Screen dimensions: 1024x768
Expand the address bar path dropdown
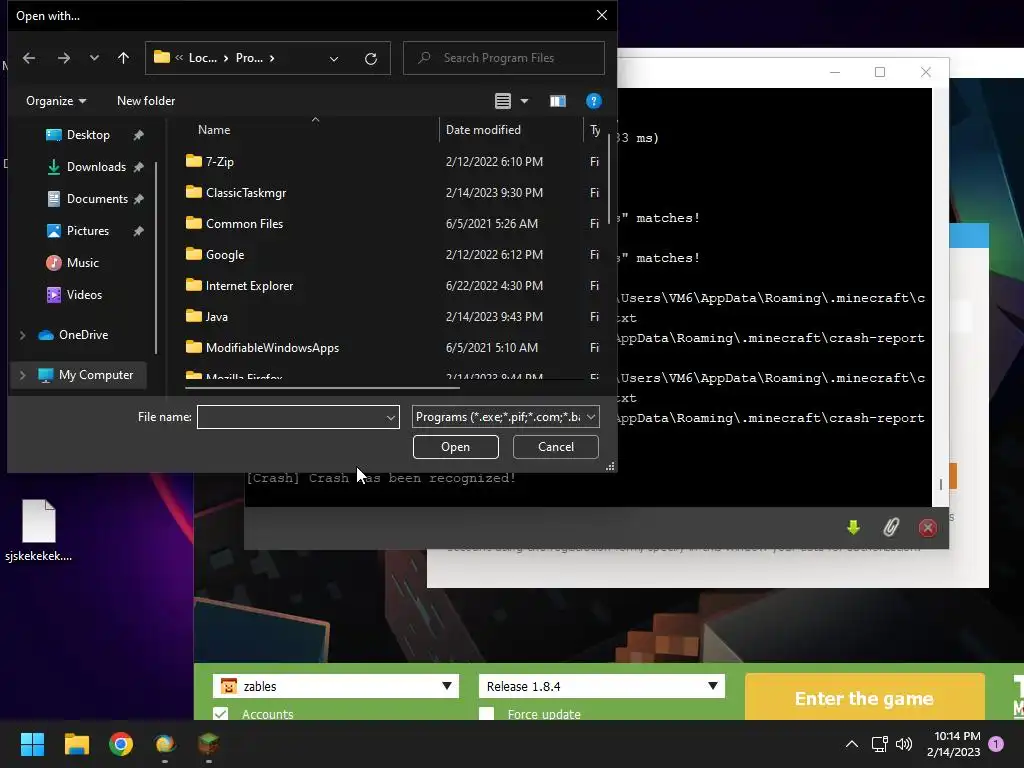pos(334,59)
